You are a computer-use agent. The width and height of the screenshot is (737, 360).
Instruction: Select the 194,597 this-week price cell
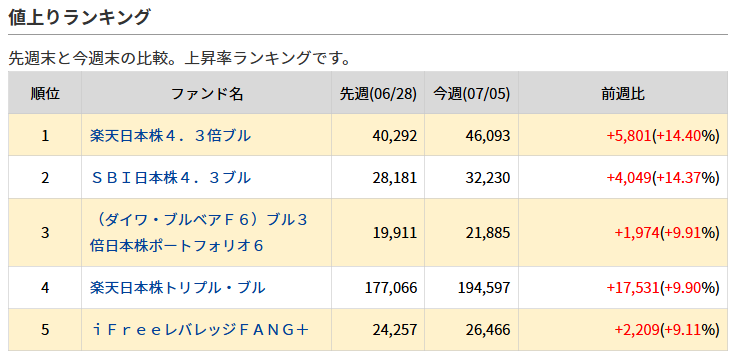[x=471, y=287]
